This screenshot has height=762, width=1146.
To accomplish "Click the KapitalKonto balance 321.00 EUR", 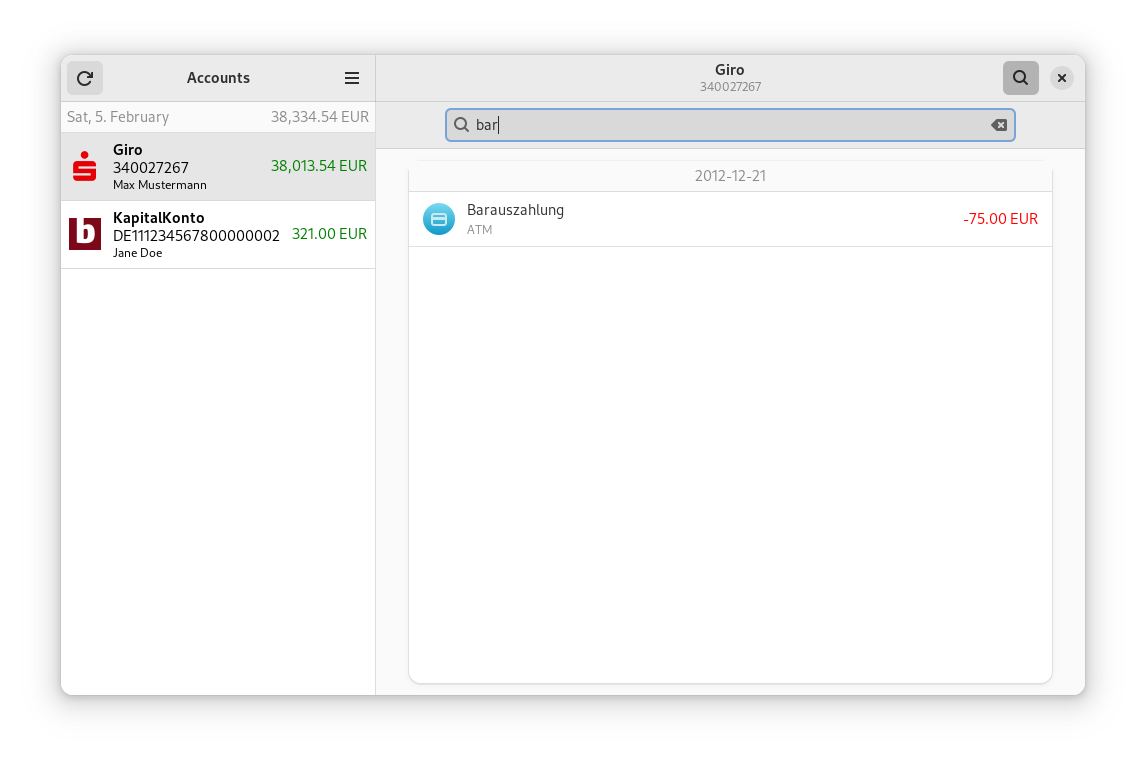I will [x=329, y=234].
